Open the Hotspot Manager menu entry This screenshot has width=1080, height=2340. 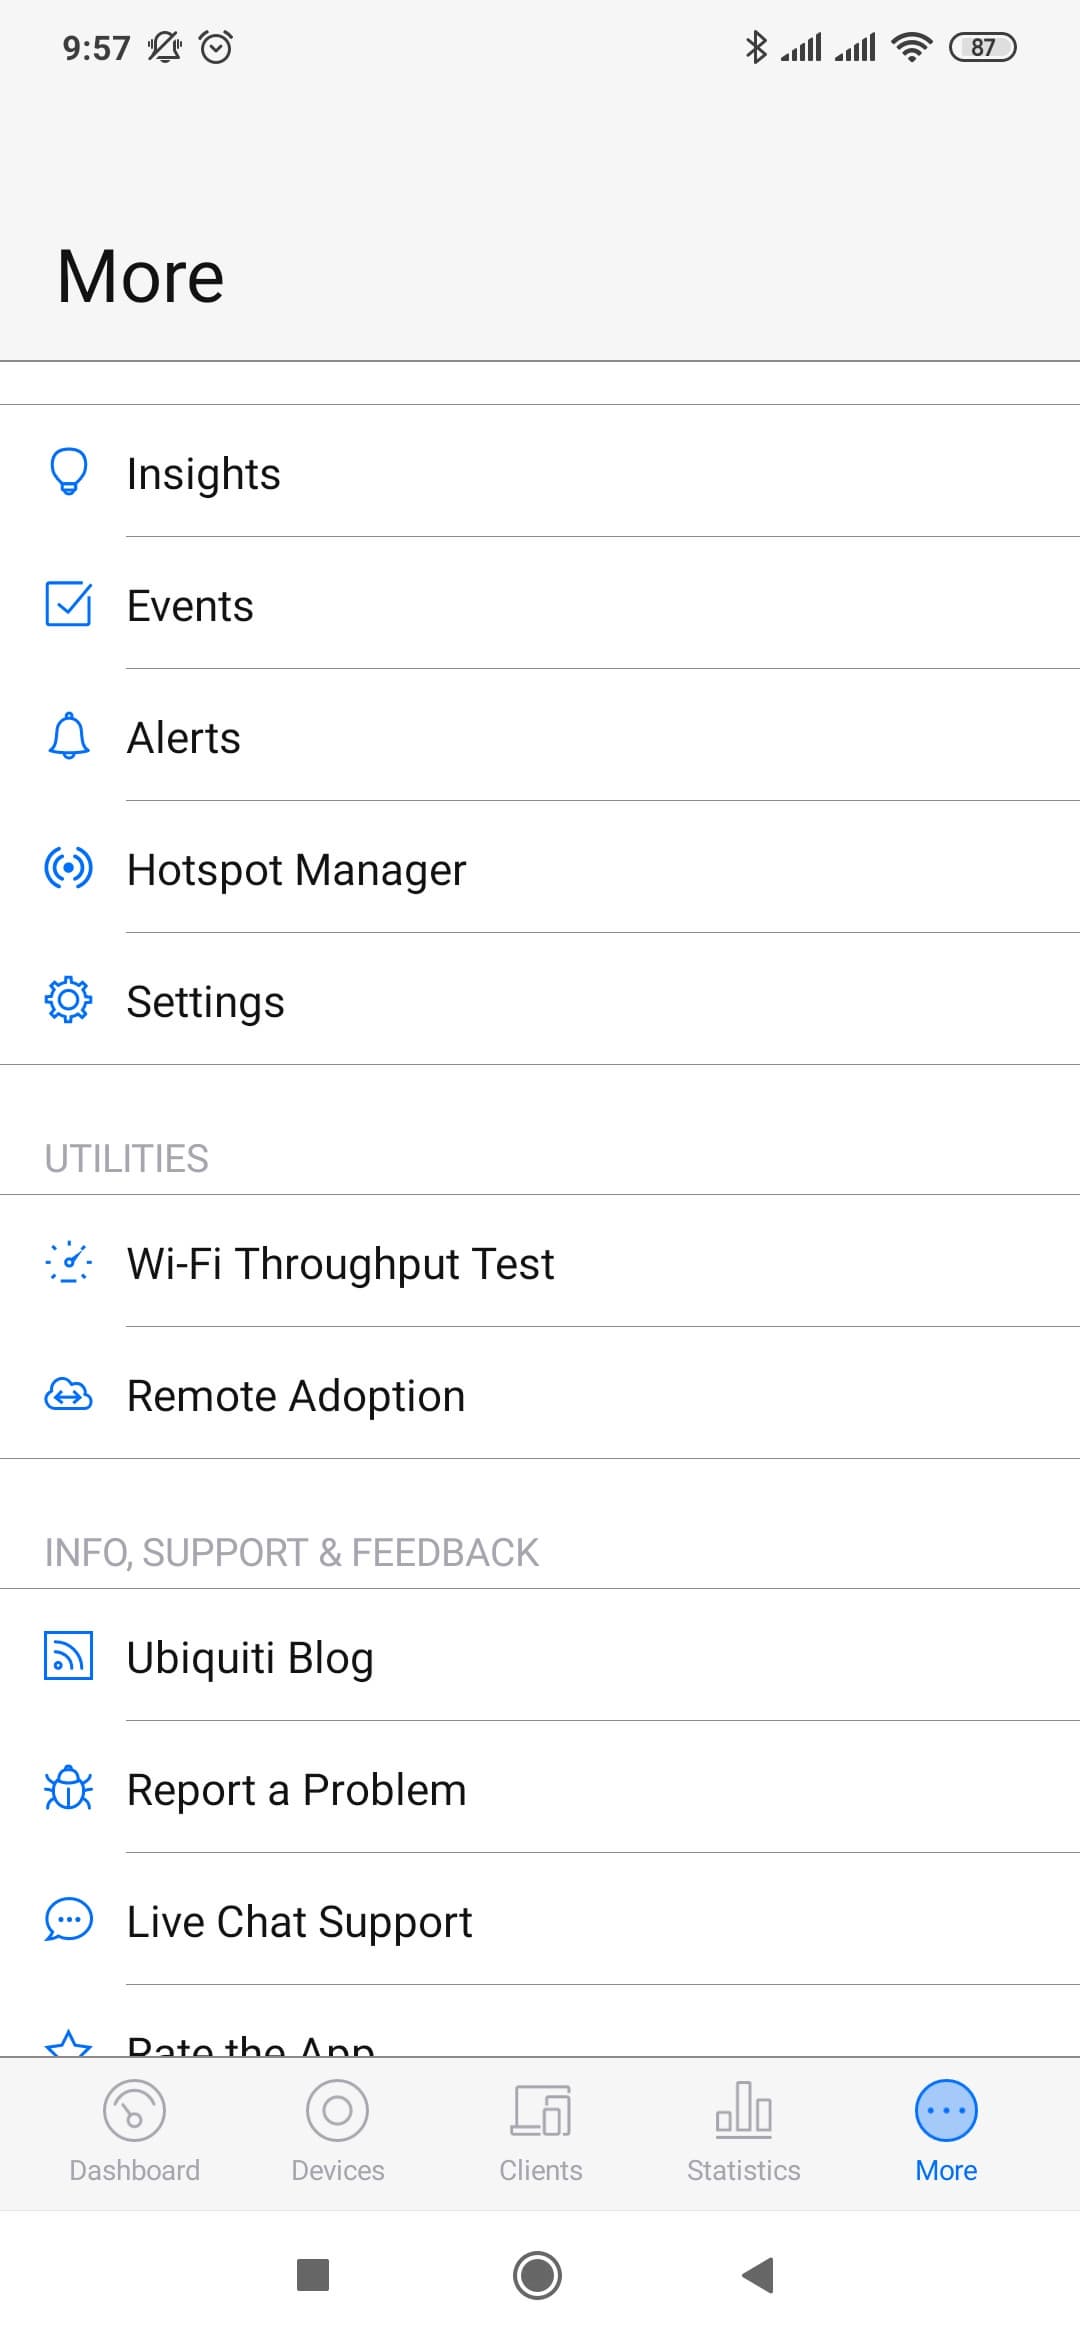click(297, 869)
